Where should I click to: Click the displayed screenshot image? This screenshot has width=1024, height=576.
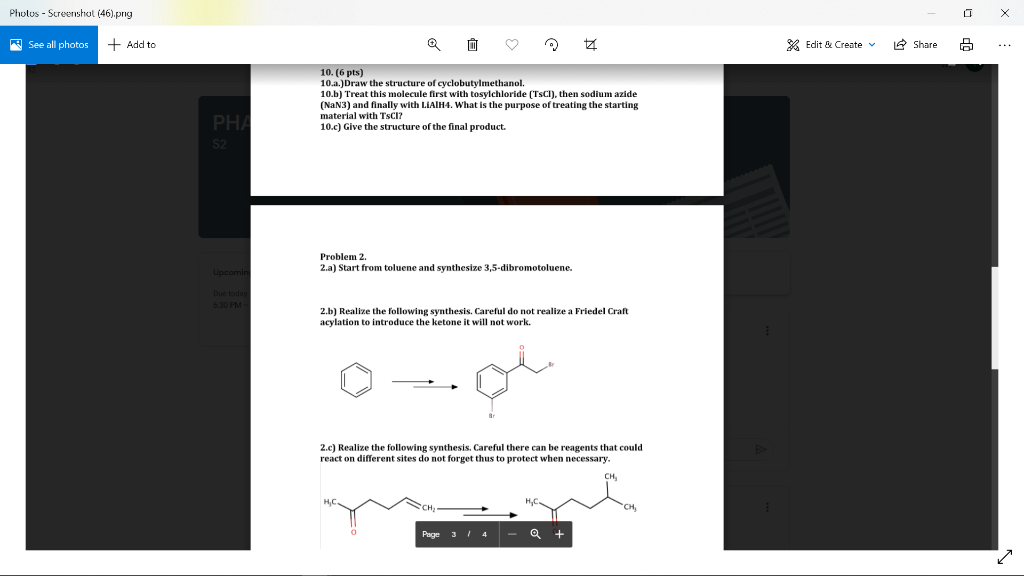[490, 300]
